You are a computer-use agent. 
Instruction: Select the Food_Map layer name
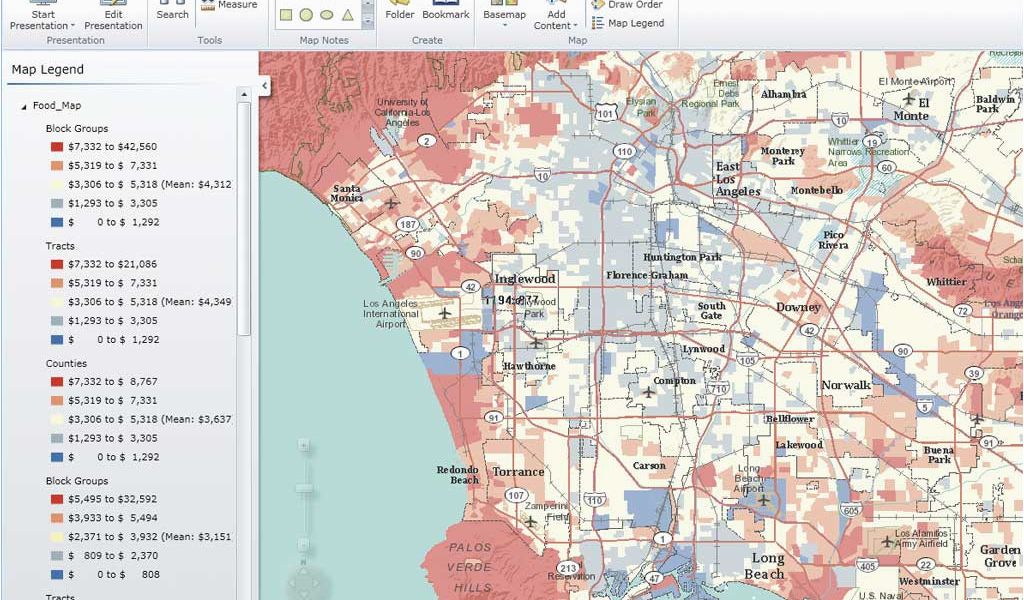(x=57, y=106)
